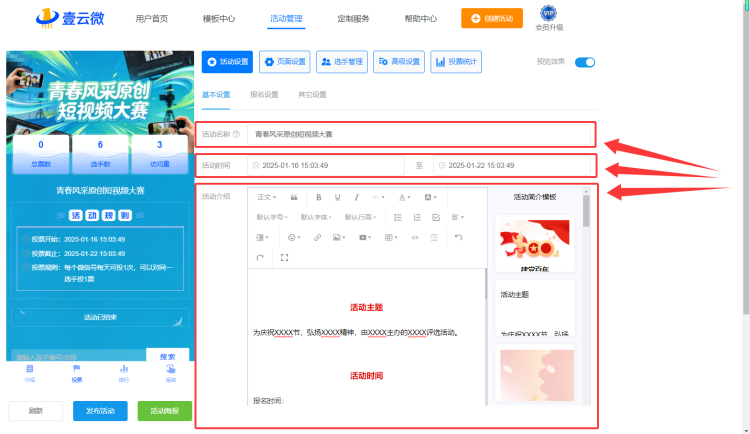Toggle bold formatting in the editor
The width and height of the screenshot is (750, 434).
click(319, 197)
